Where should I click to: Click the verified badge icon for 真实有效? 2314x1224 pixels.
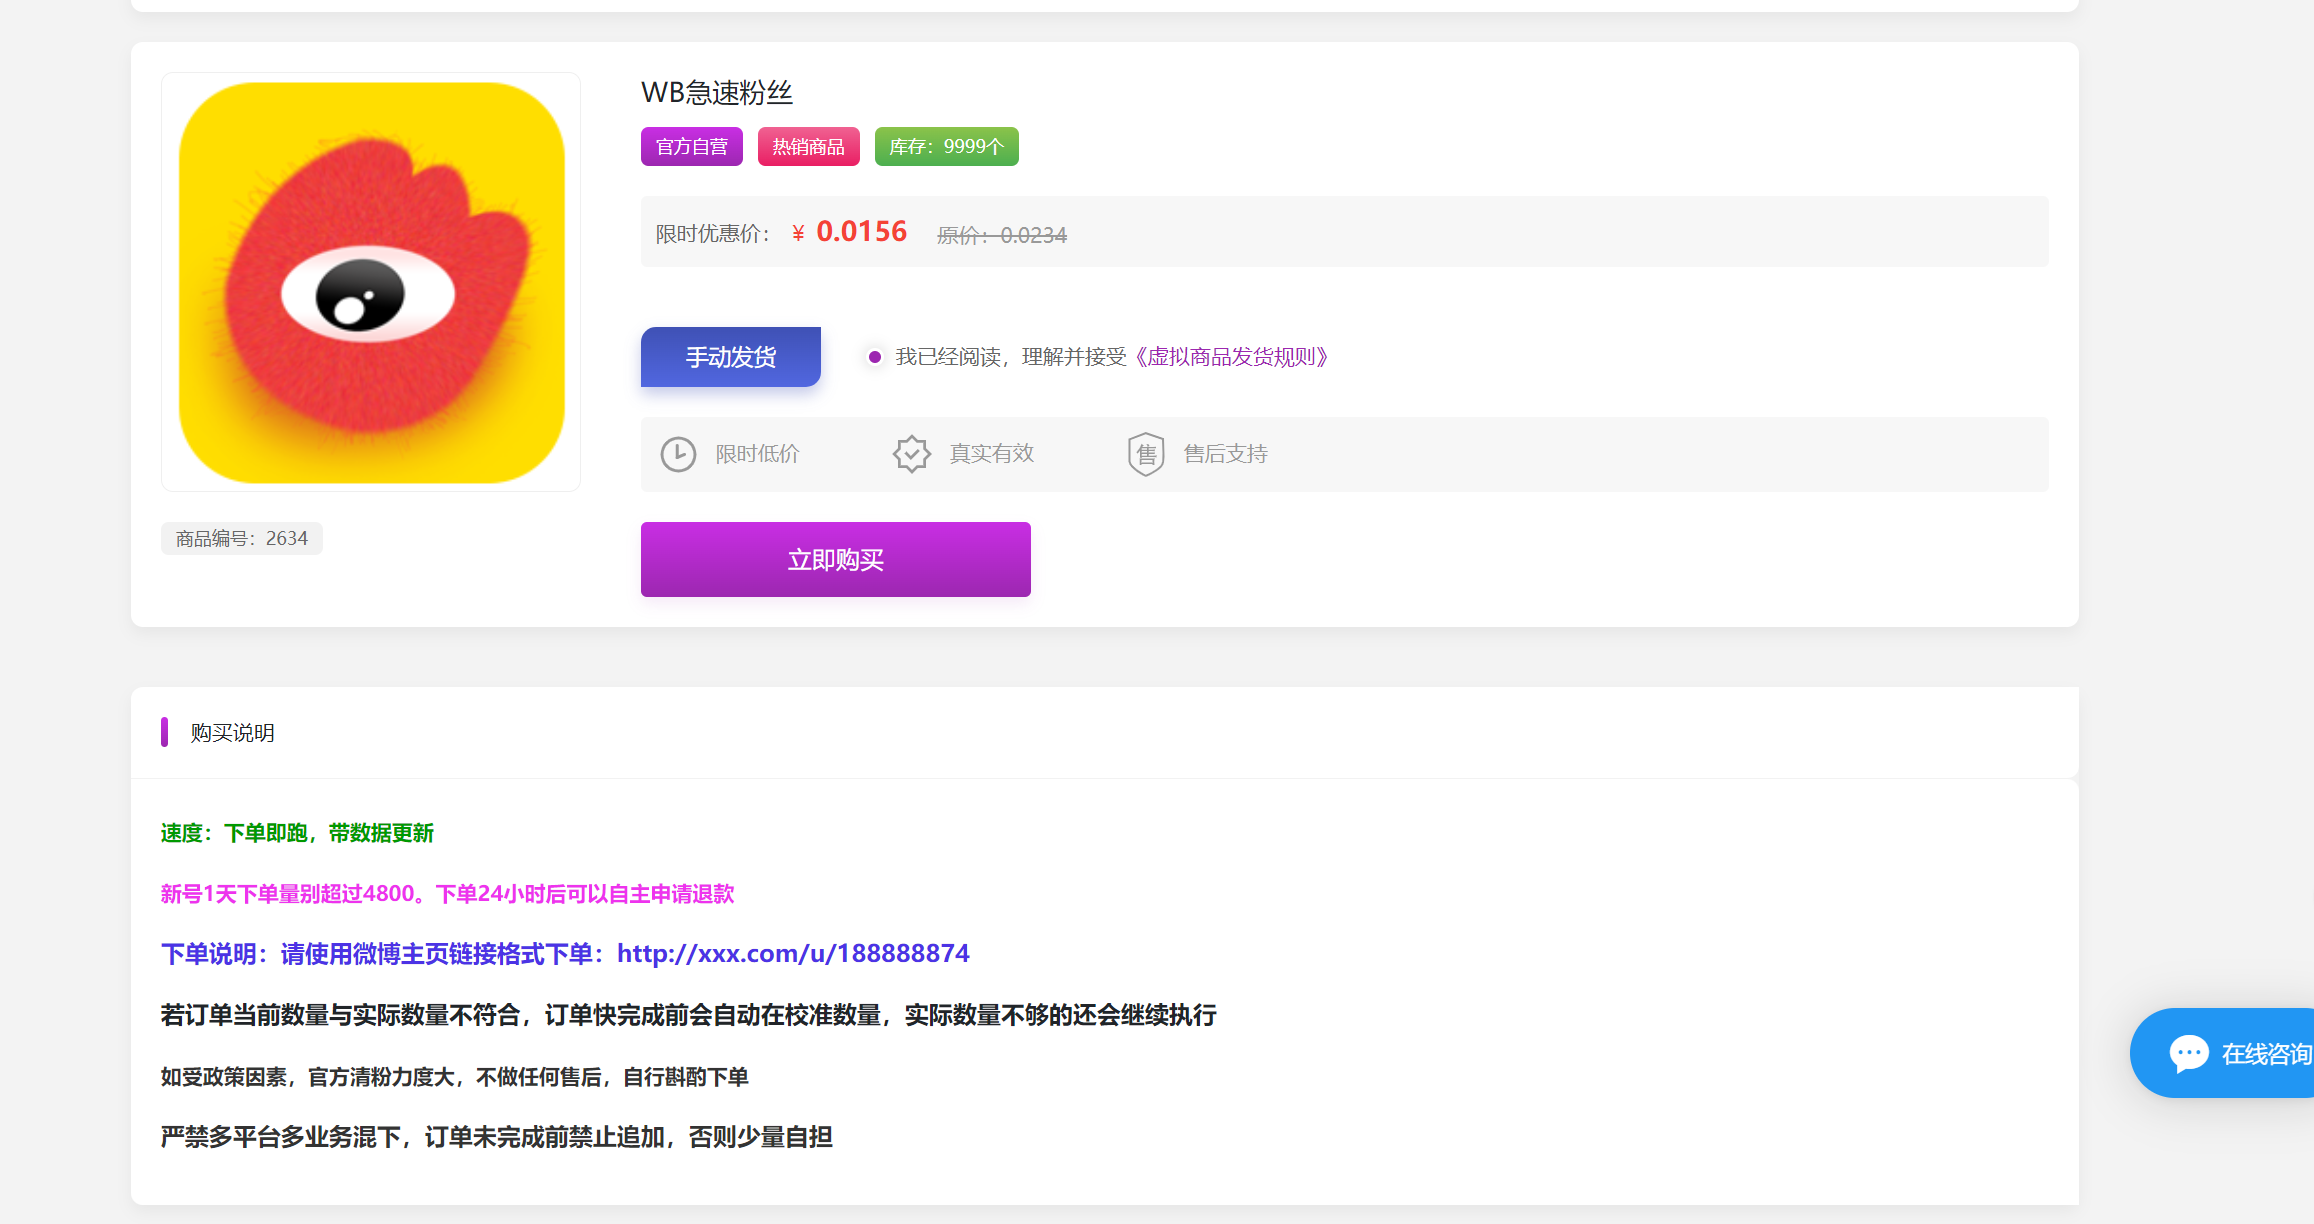911,454
